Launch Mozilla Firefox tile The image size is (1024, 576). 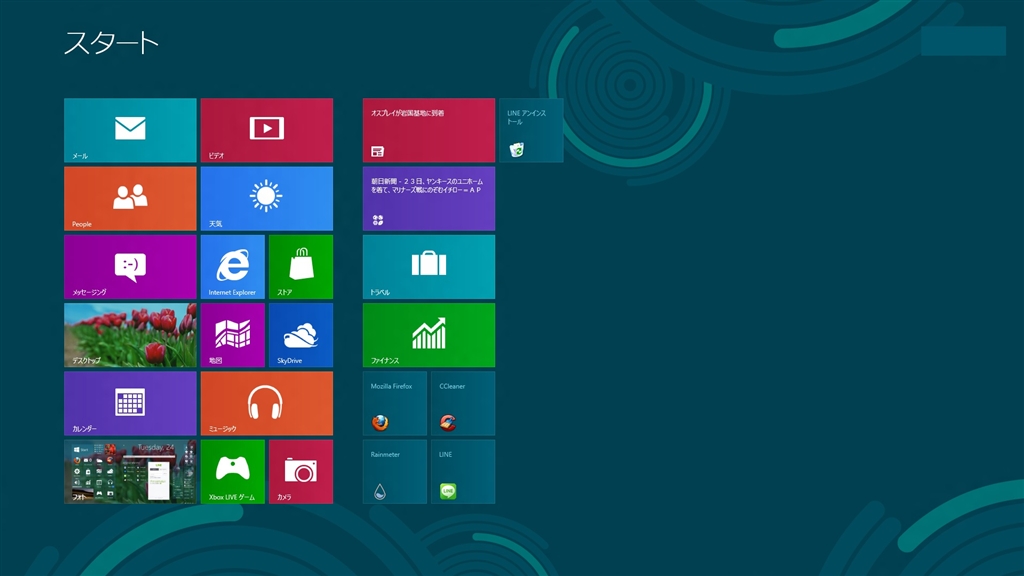tap(394, 403)
